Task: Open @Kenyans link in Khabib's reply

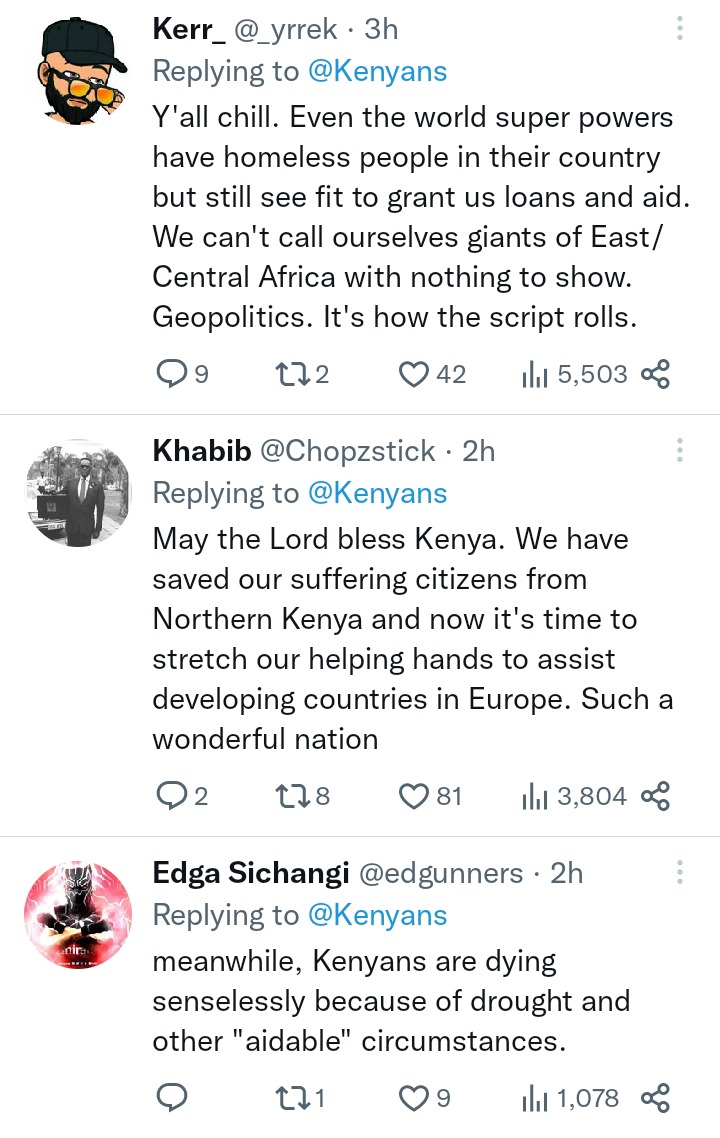Action: [377, 493]
